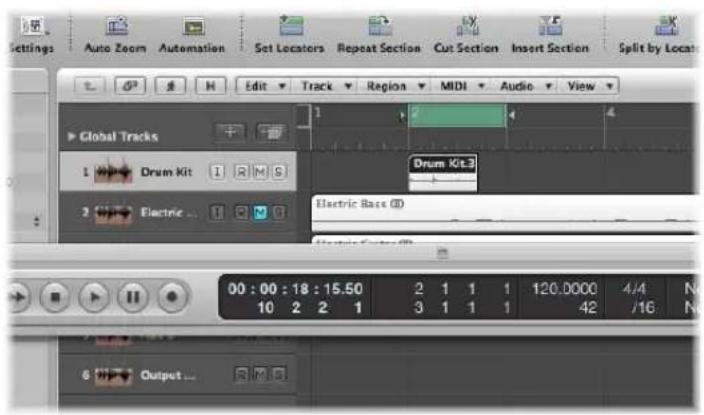Open the Settings toolbar icon
Viewport: 704px width, 415px height.
[x=34, y=26]
